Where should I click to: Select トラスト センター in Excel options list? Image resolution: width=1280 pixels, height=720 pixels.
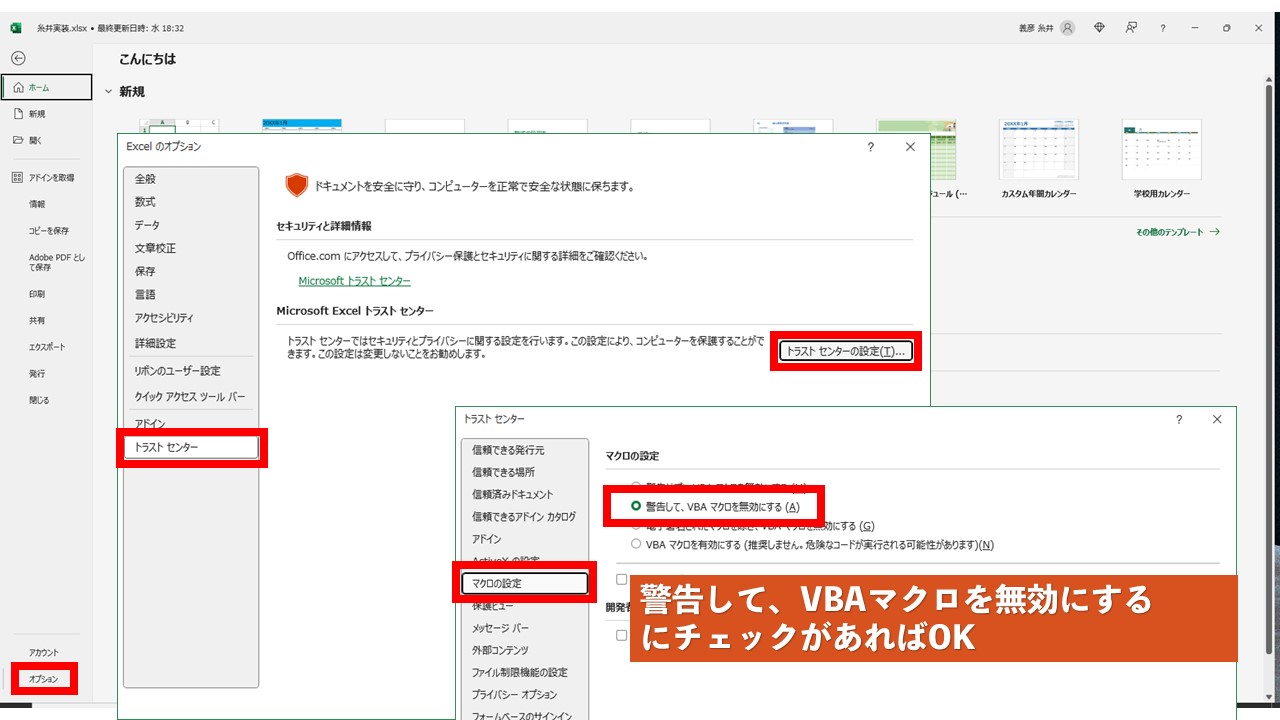pos(191,447)
